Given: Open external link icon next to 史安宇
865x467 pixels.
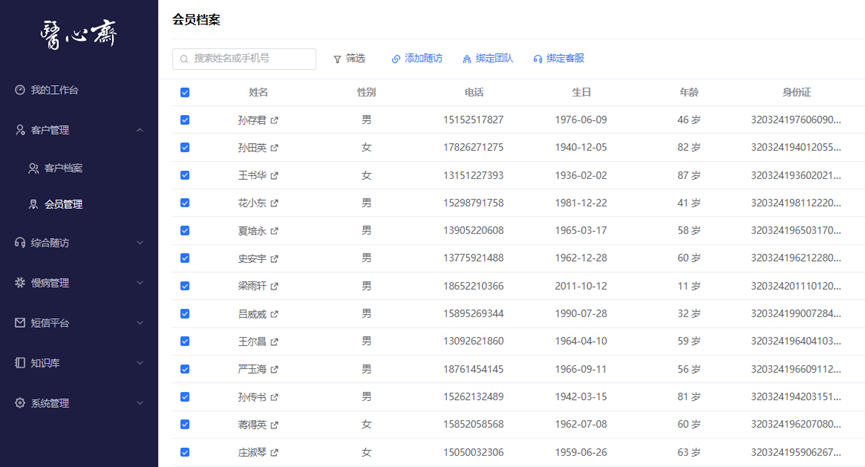Looking at the screenshot, I should pyautogui.click(x=274, y=259).
